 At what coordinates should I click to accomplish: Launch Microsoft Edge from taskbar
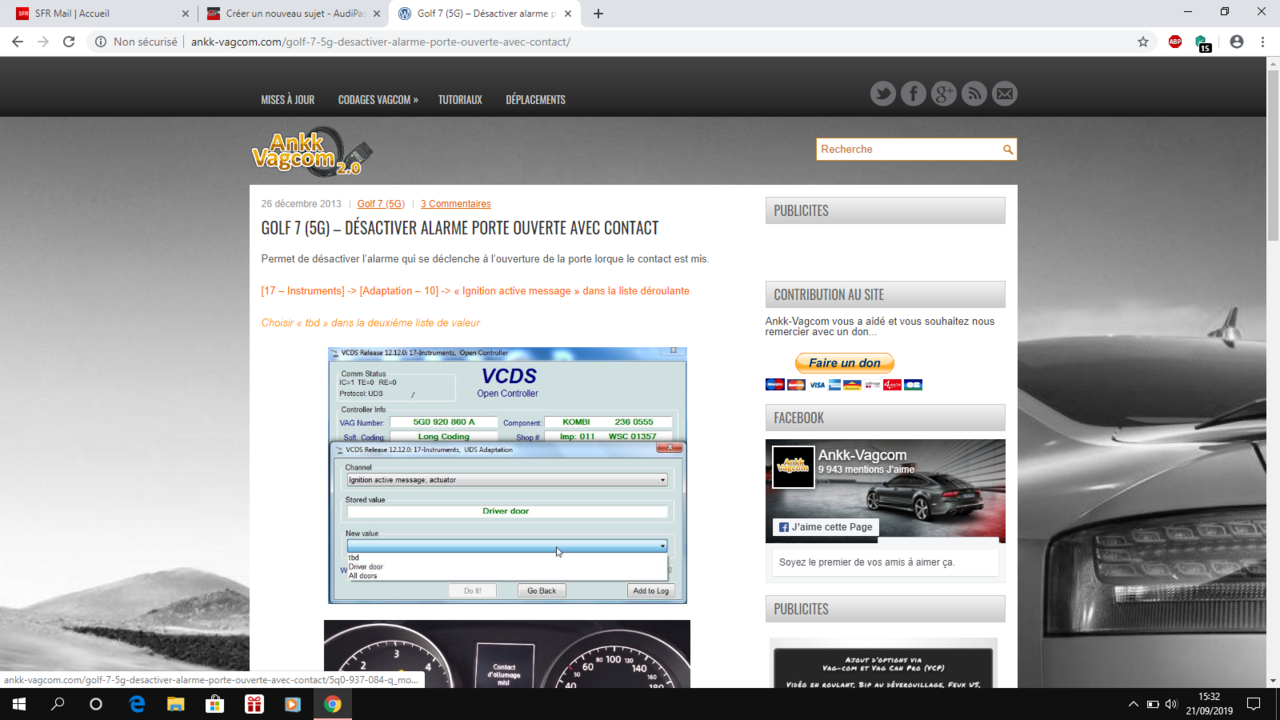[x=137, y=704]
